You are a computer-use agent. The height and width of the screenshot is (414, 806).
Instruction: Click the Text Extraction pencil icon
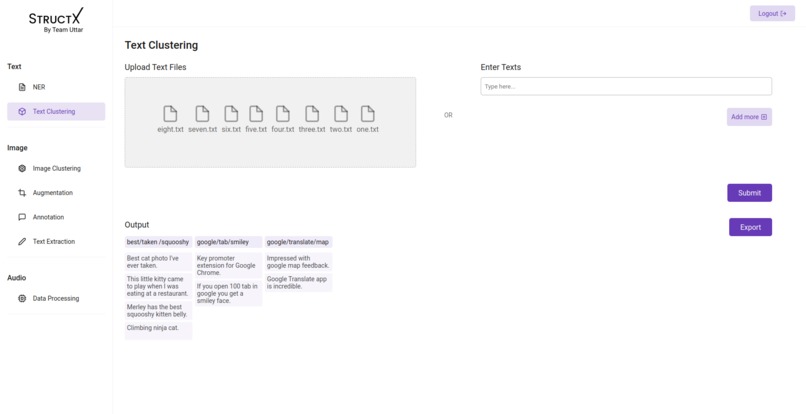(22, 241)
